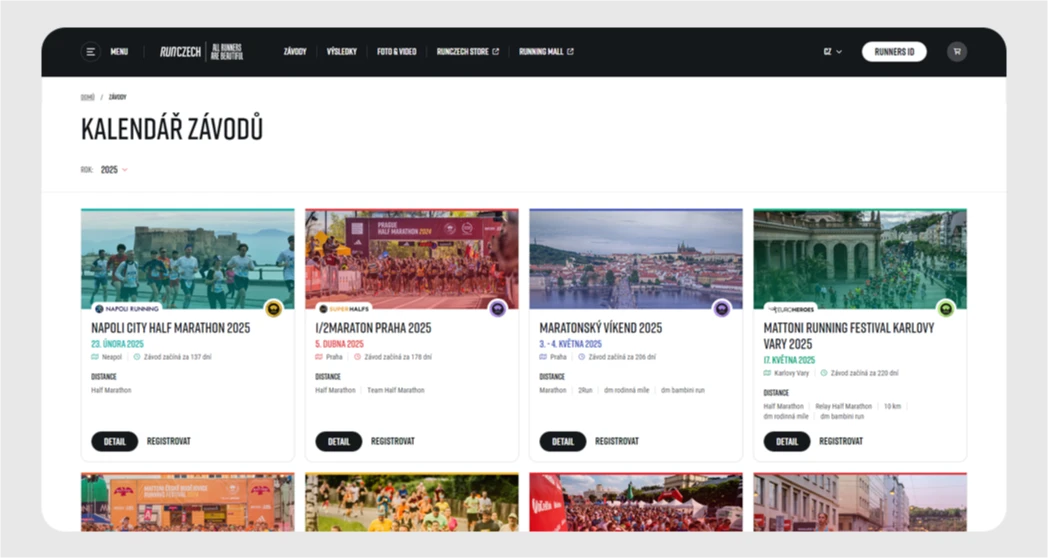Click Detail button for Napoli half marathon
Viewport: 1048px width, 558px height.
(114, 441)
